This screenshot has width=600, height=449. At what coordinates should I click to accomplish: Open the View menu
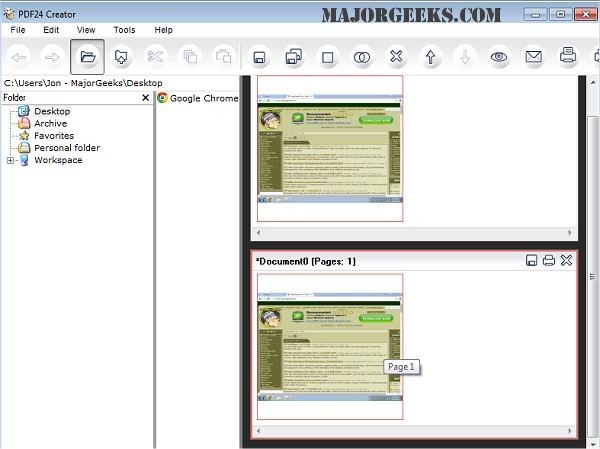pos(86,30)
